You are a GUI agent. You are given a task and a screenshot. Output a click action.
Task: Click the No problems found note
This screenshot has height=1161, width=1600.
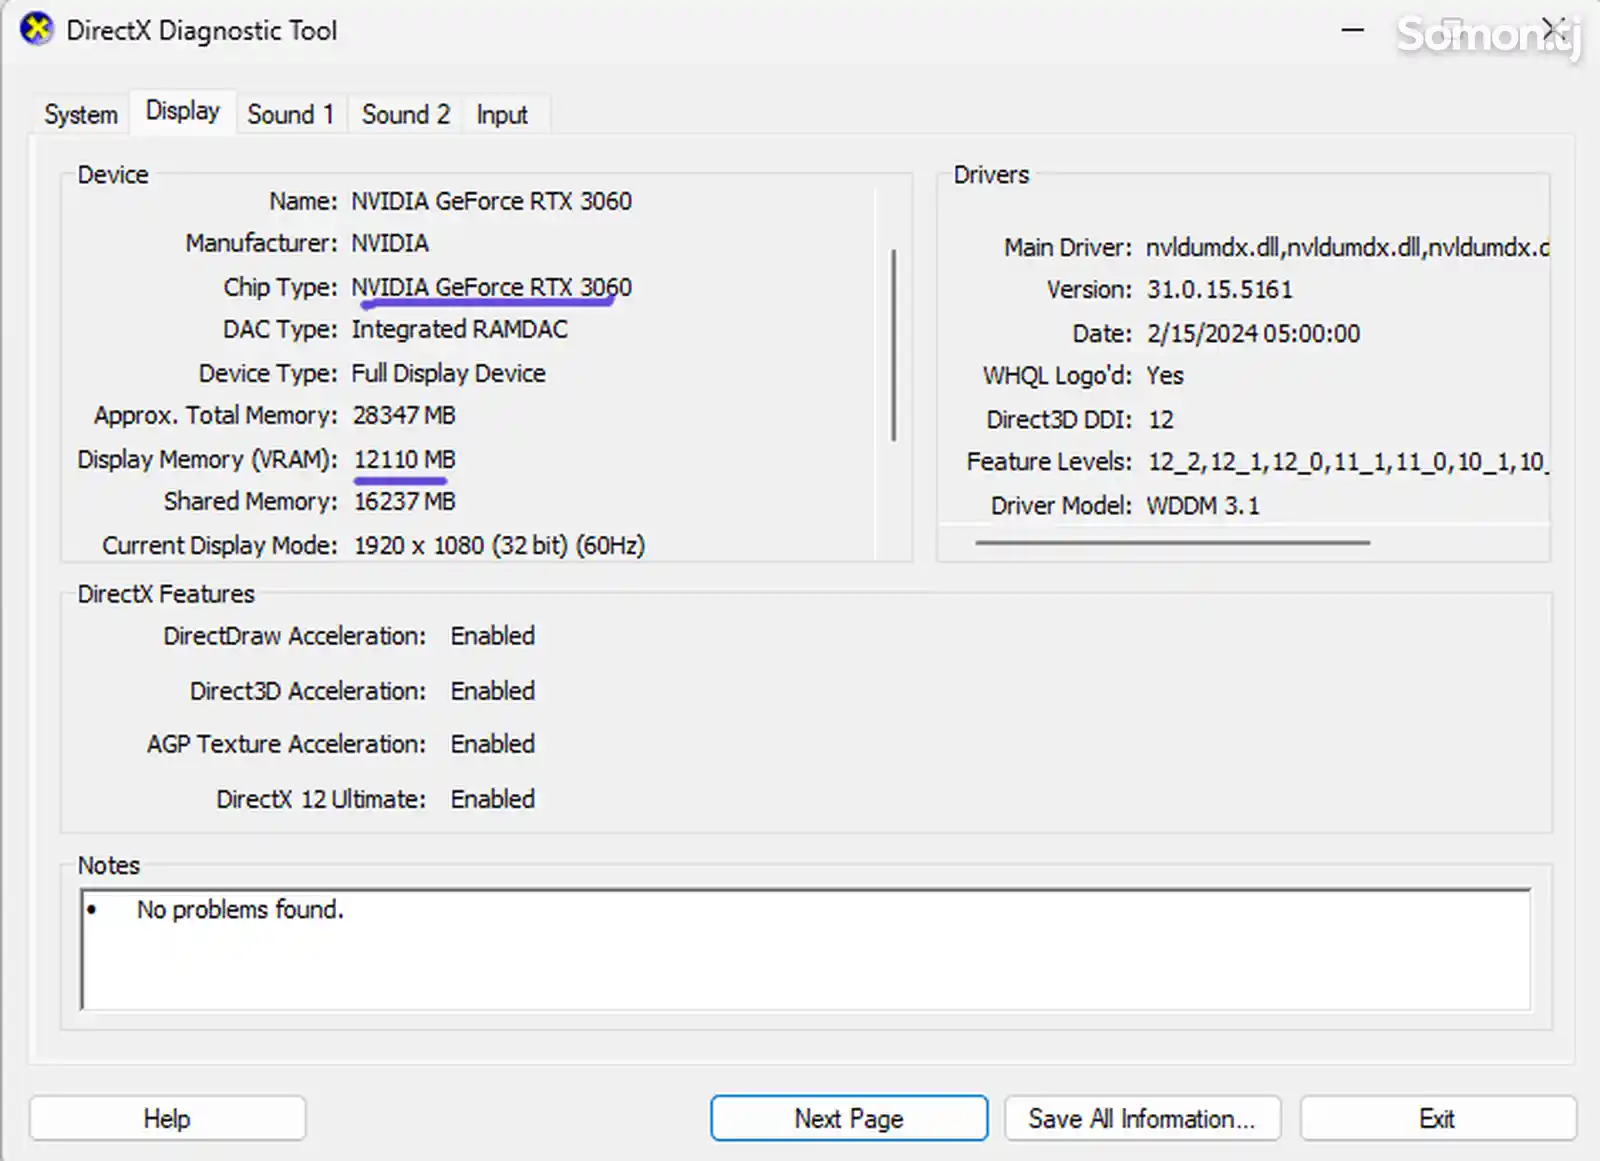(x=240, y=909)
